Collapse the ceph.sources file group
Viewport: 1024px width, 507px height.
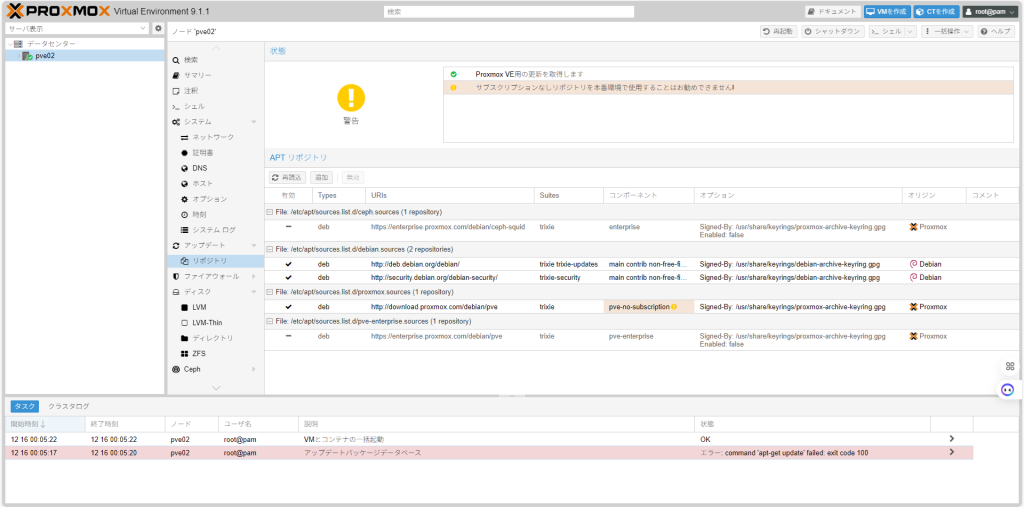pyautogui.click(x=269, y=212)
